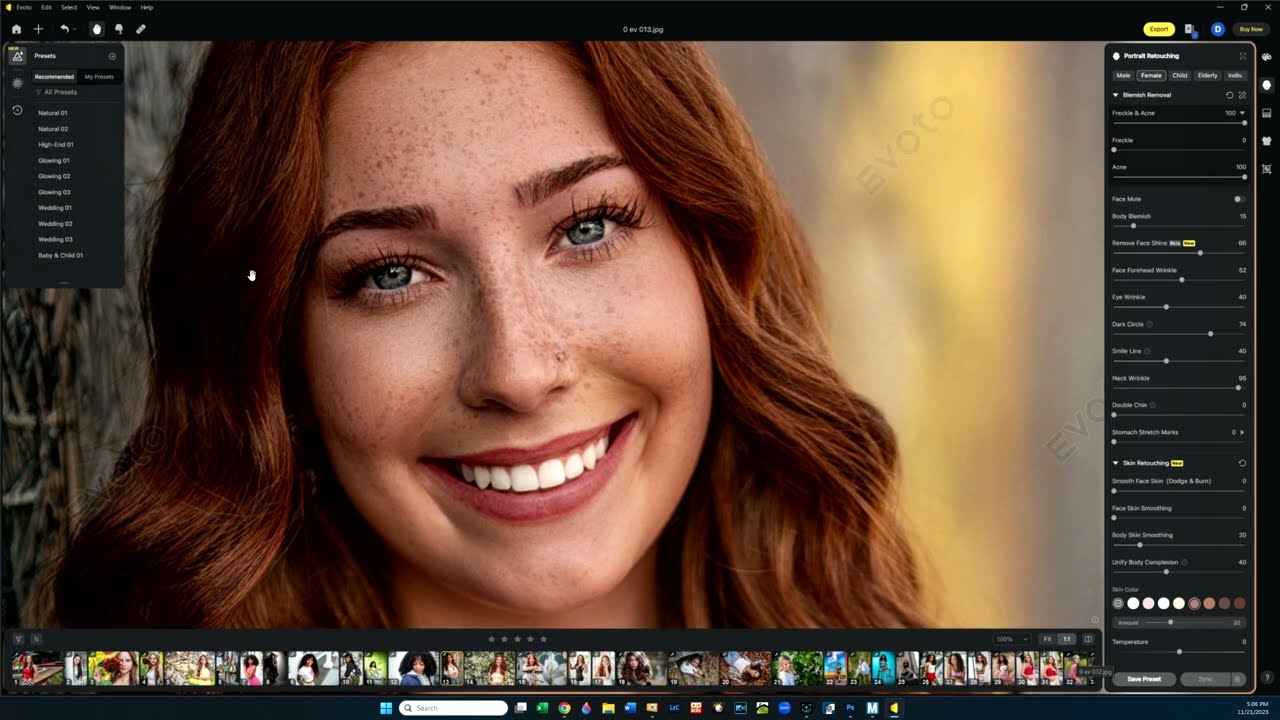Click the filmstrip filter funnel icon

point(18,639)
